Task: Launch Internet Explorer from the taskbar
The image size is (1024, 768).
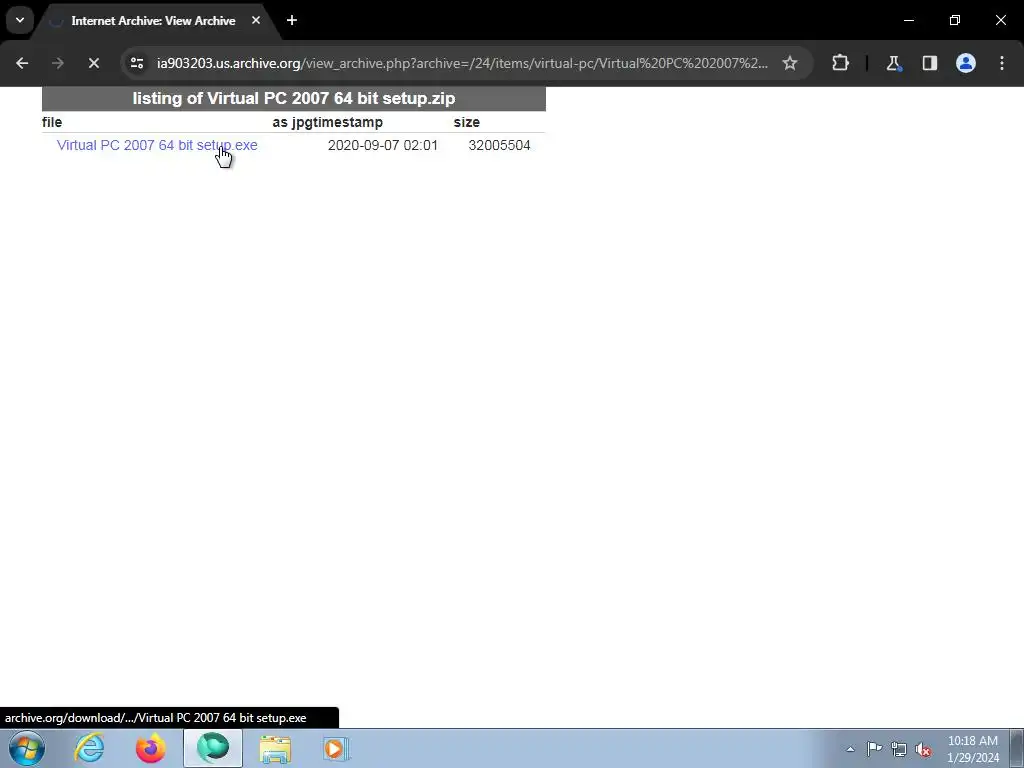Action: (x=89, y=748)
